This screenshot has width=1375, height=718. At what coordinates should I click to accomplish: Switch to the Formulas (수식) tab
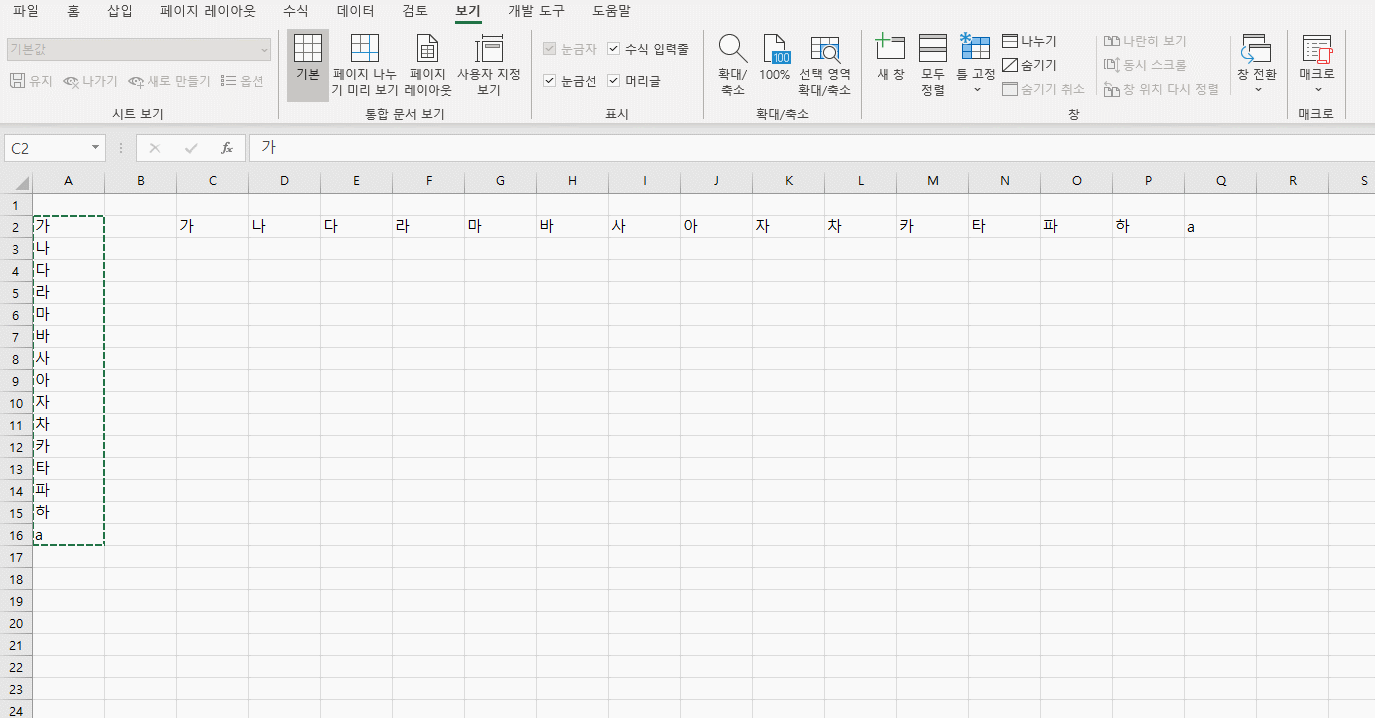tap(296, 12)
